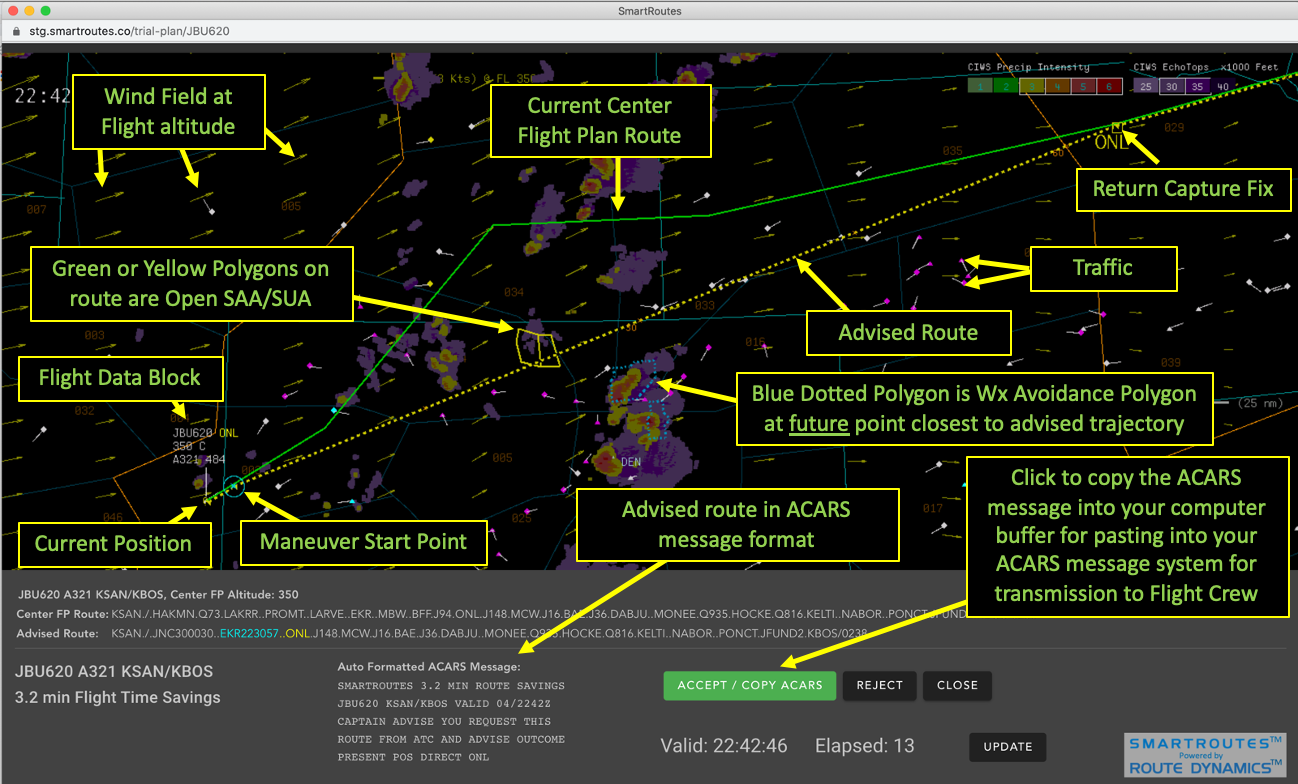Screen dimensions: 1298x784
Task: Click large "JBU620 A321 KSAN/KBOS" heading above savings
Action: pos(114,671)
